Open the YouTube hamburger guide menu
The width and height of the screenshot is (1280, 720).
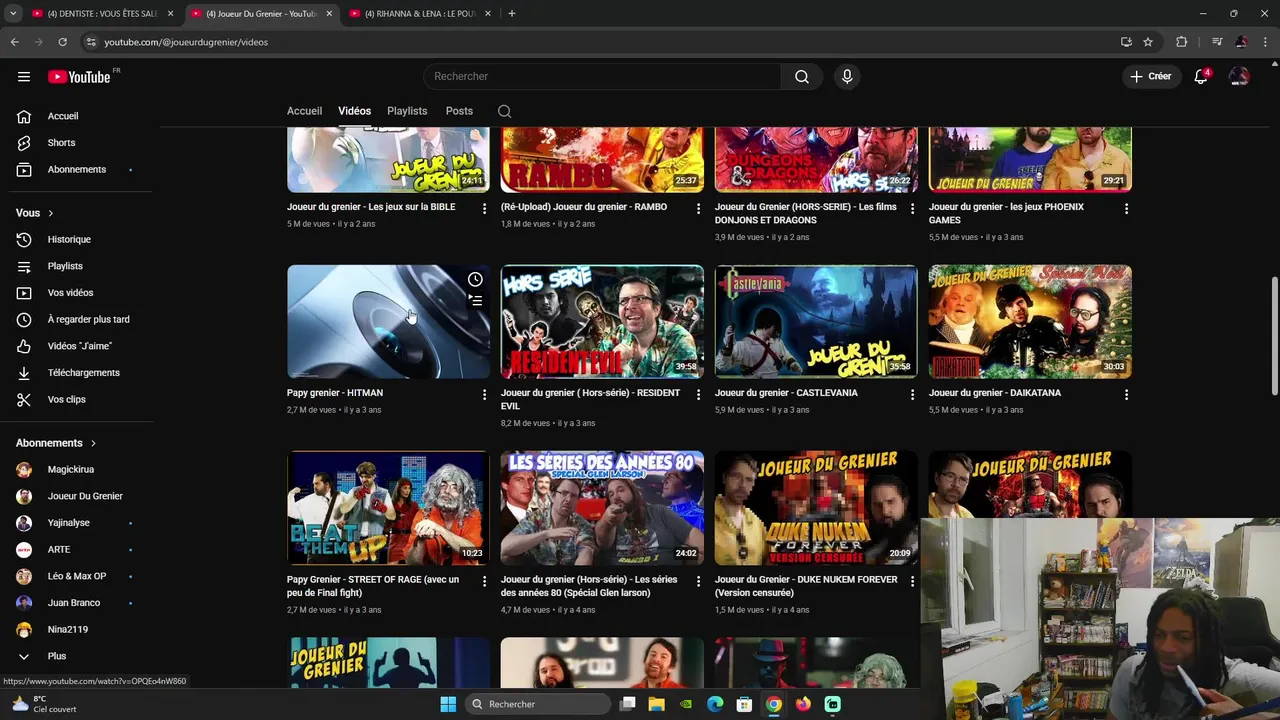tap(24, 76)
